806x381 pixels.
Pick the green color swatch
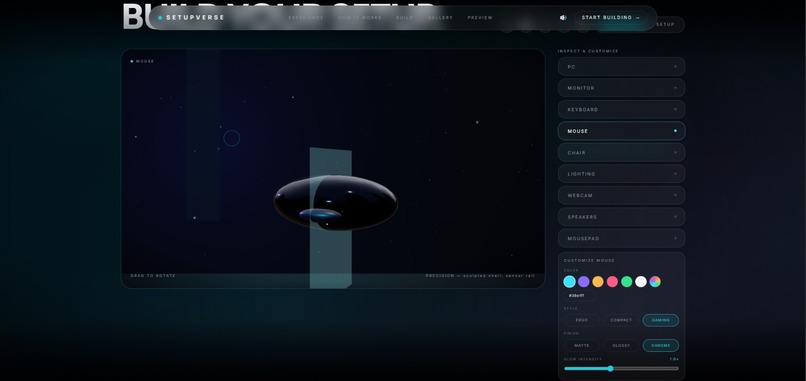click(x=627, y=281)
